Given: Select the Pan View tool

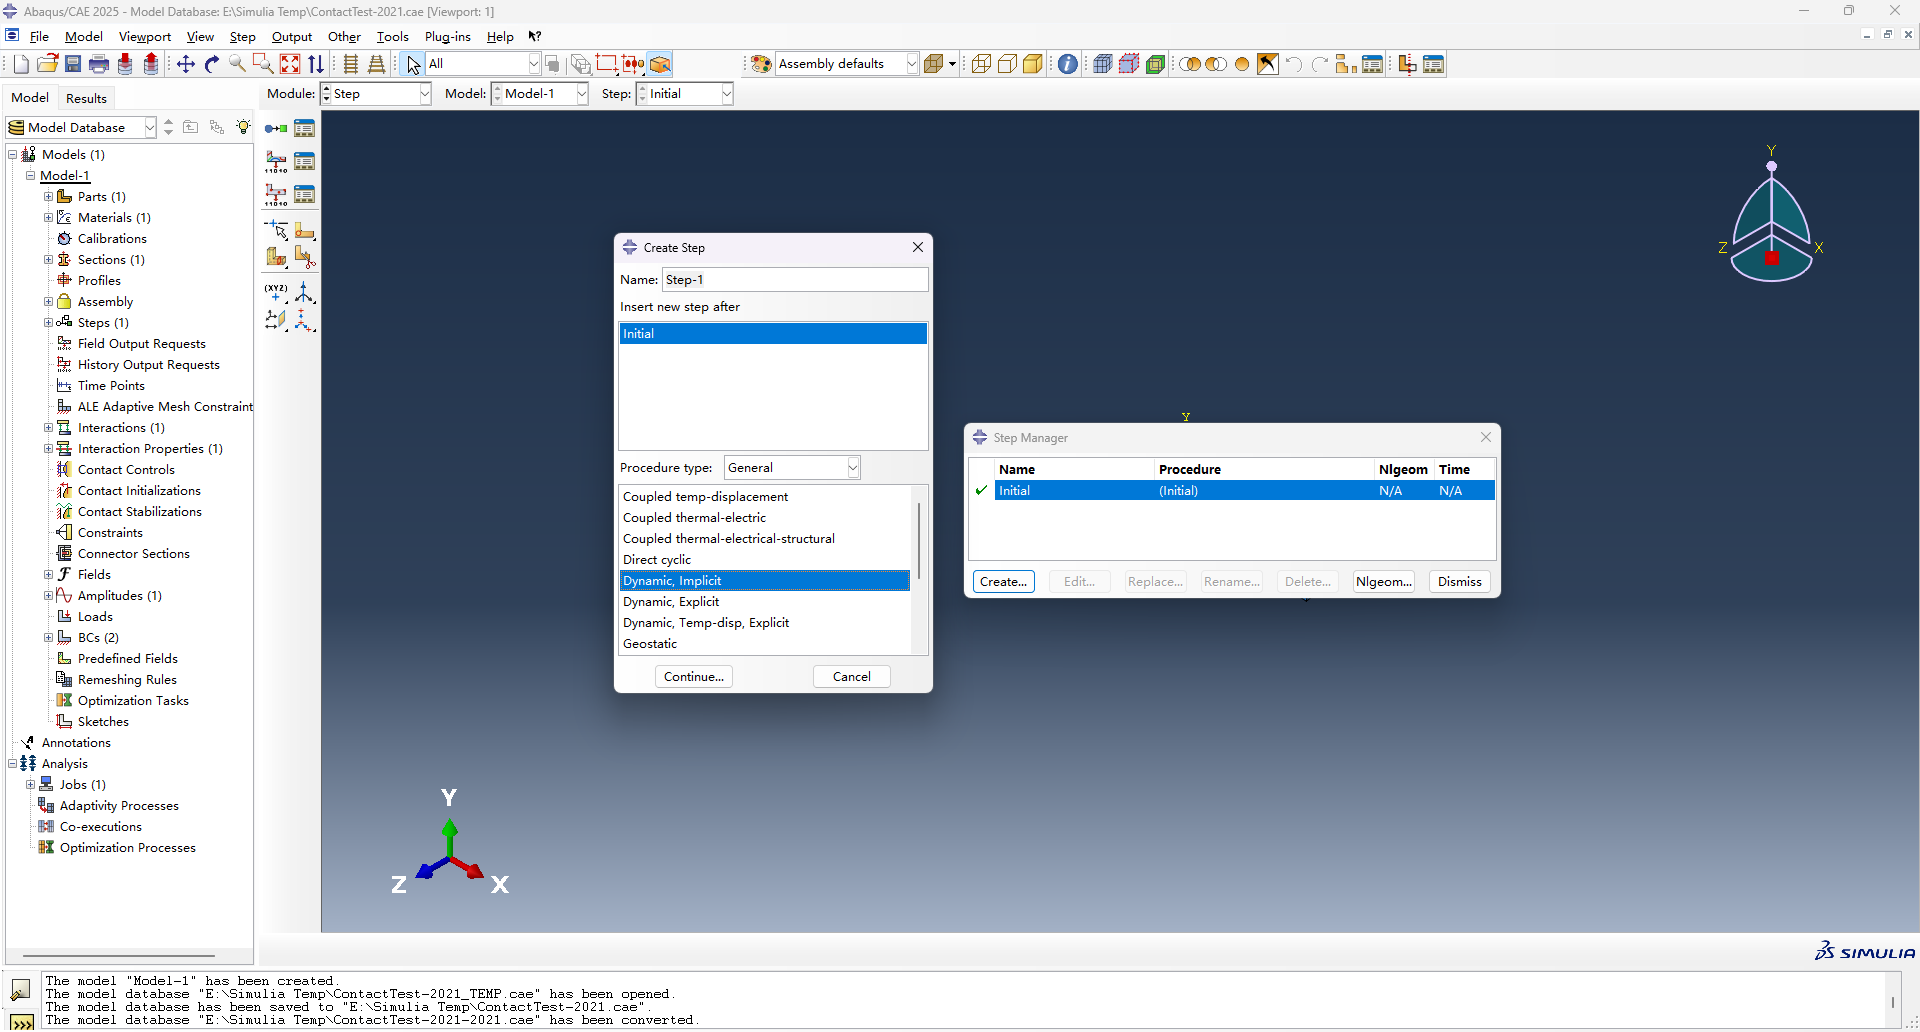Looking at the screenshot, I should [x=186, y=65].
